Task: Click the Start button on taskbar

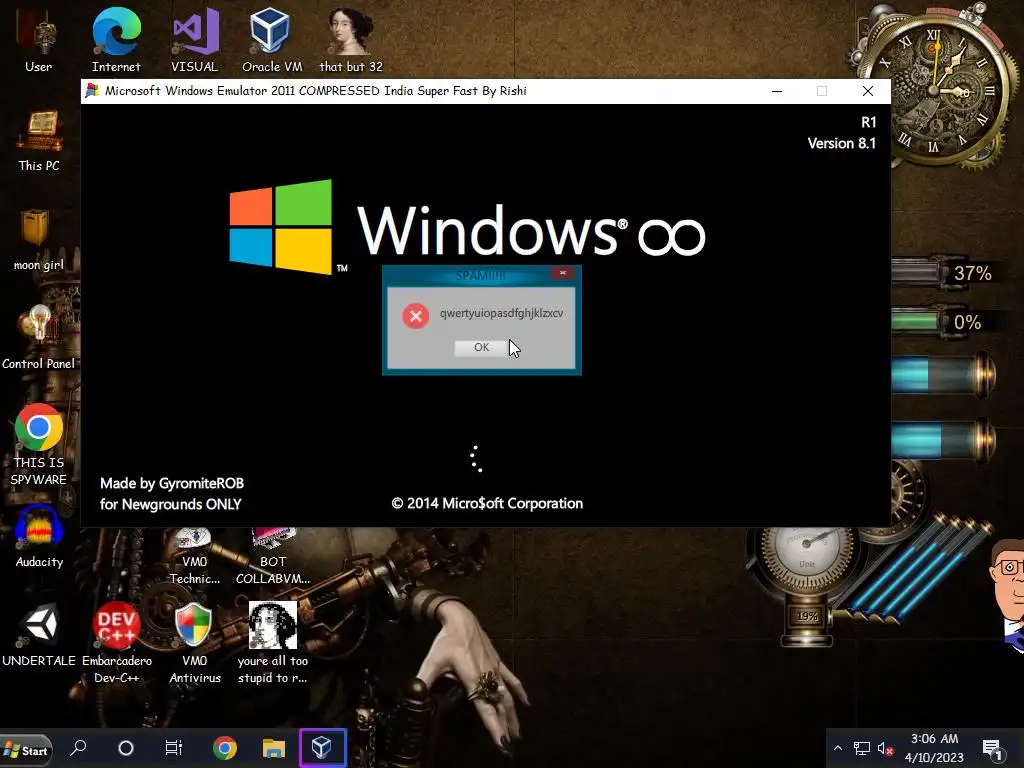Action: 25,749
